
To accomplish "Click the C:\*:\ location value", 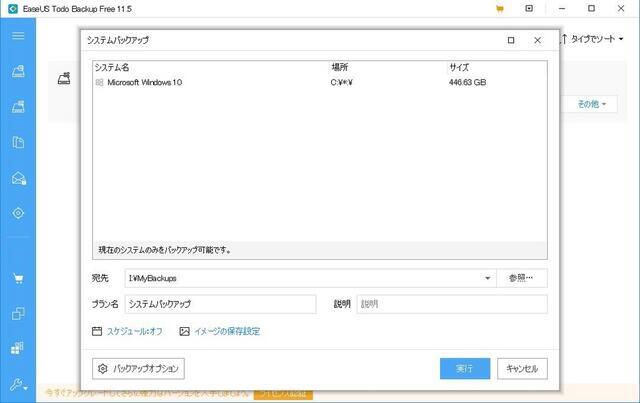I will [342, 82].
